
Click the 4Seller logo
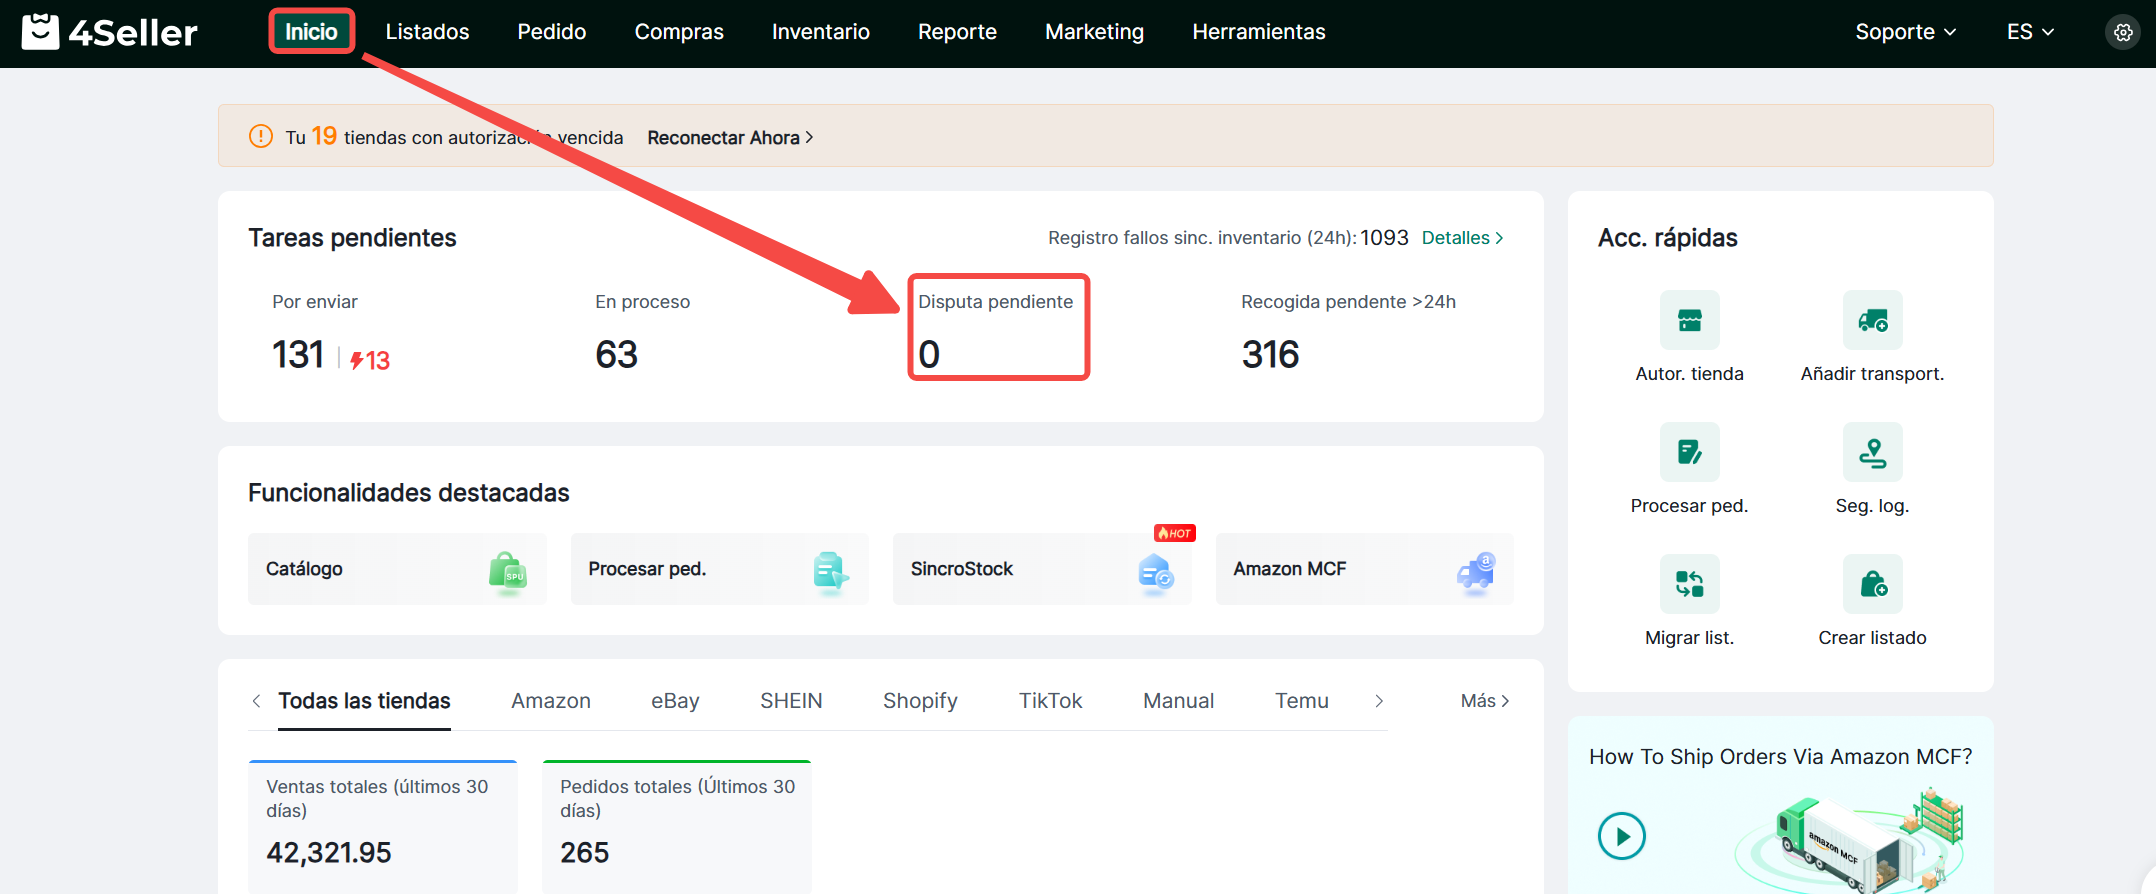click(x=110, y=32)
